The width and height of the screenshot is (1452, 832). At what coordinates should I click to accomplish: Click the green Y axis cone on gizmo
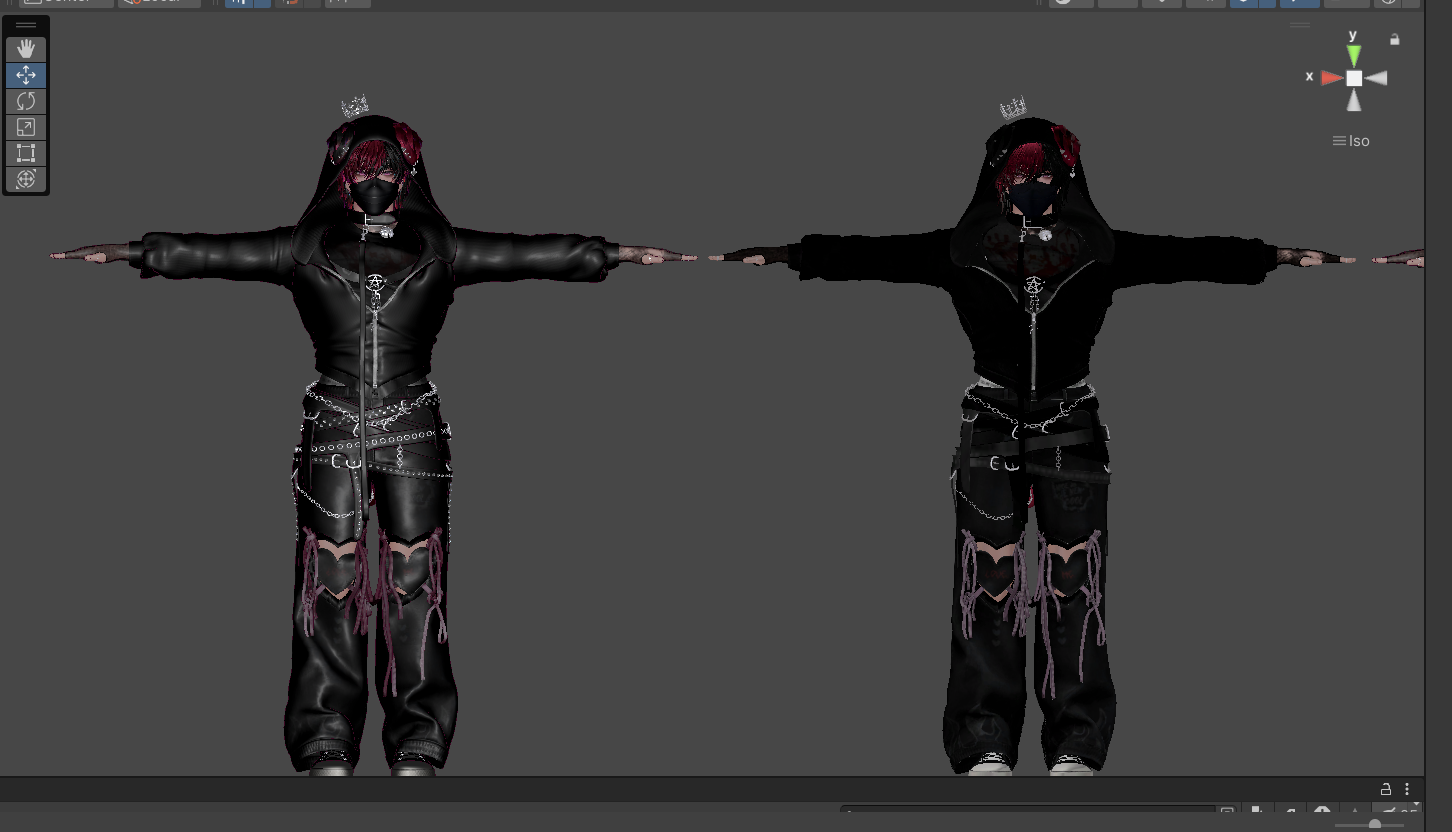[1354, 55]
